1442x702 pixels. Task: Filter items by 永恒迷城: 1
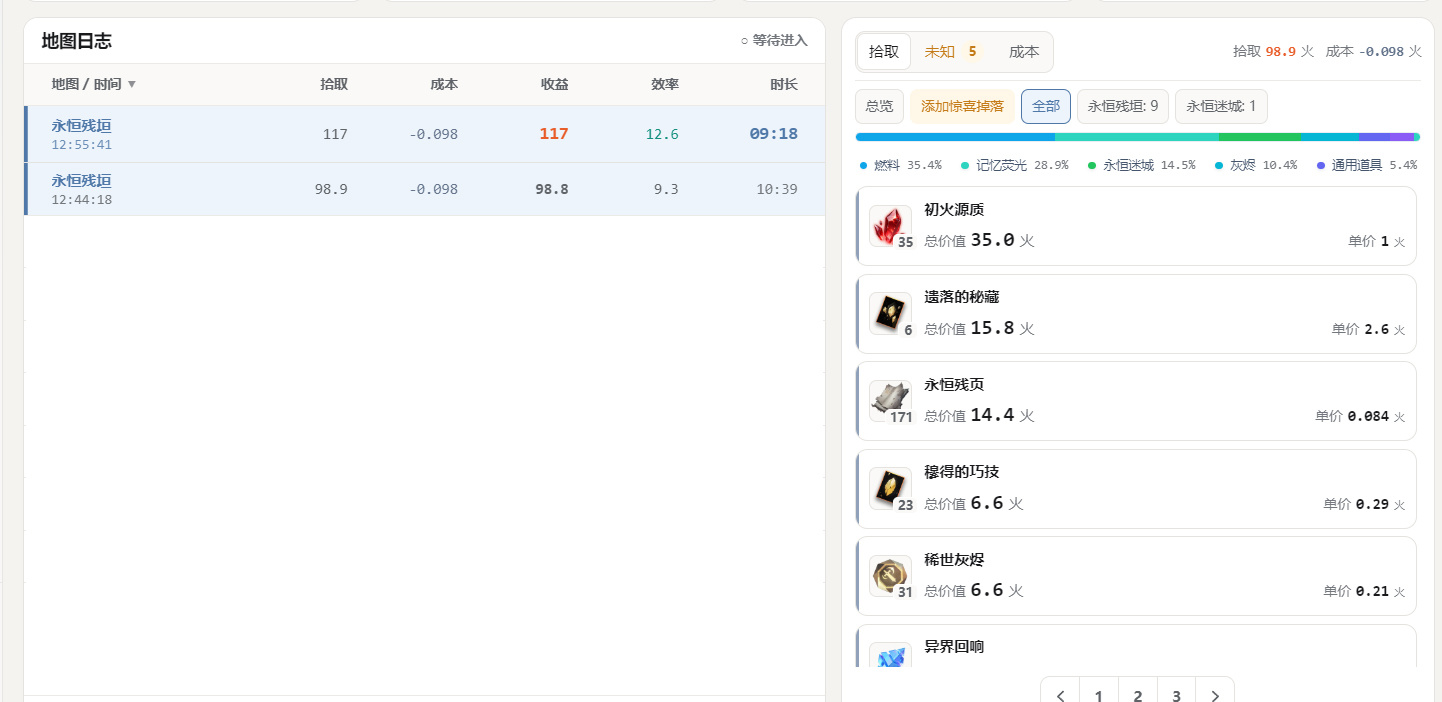tap(1221, 106)
